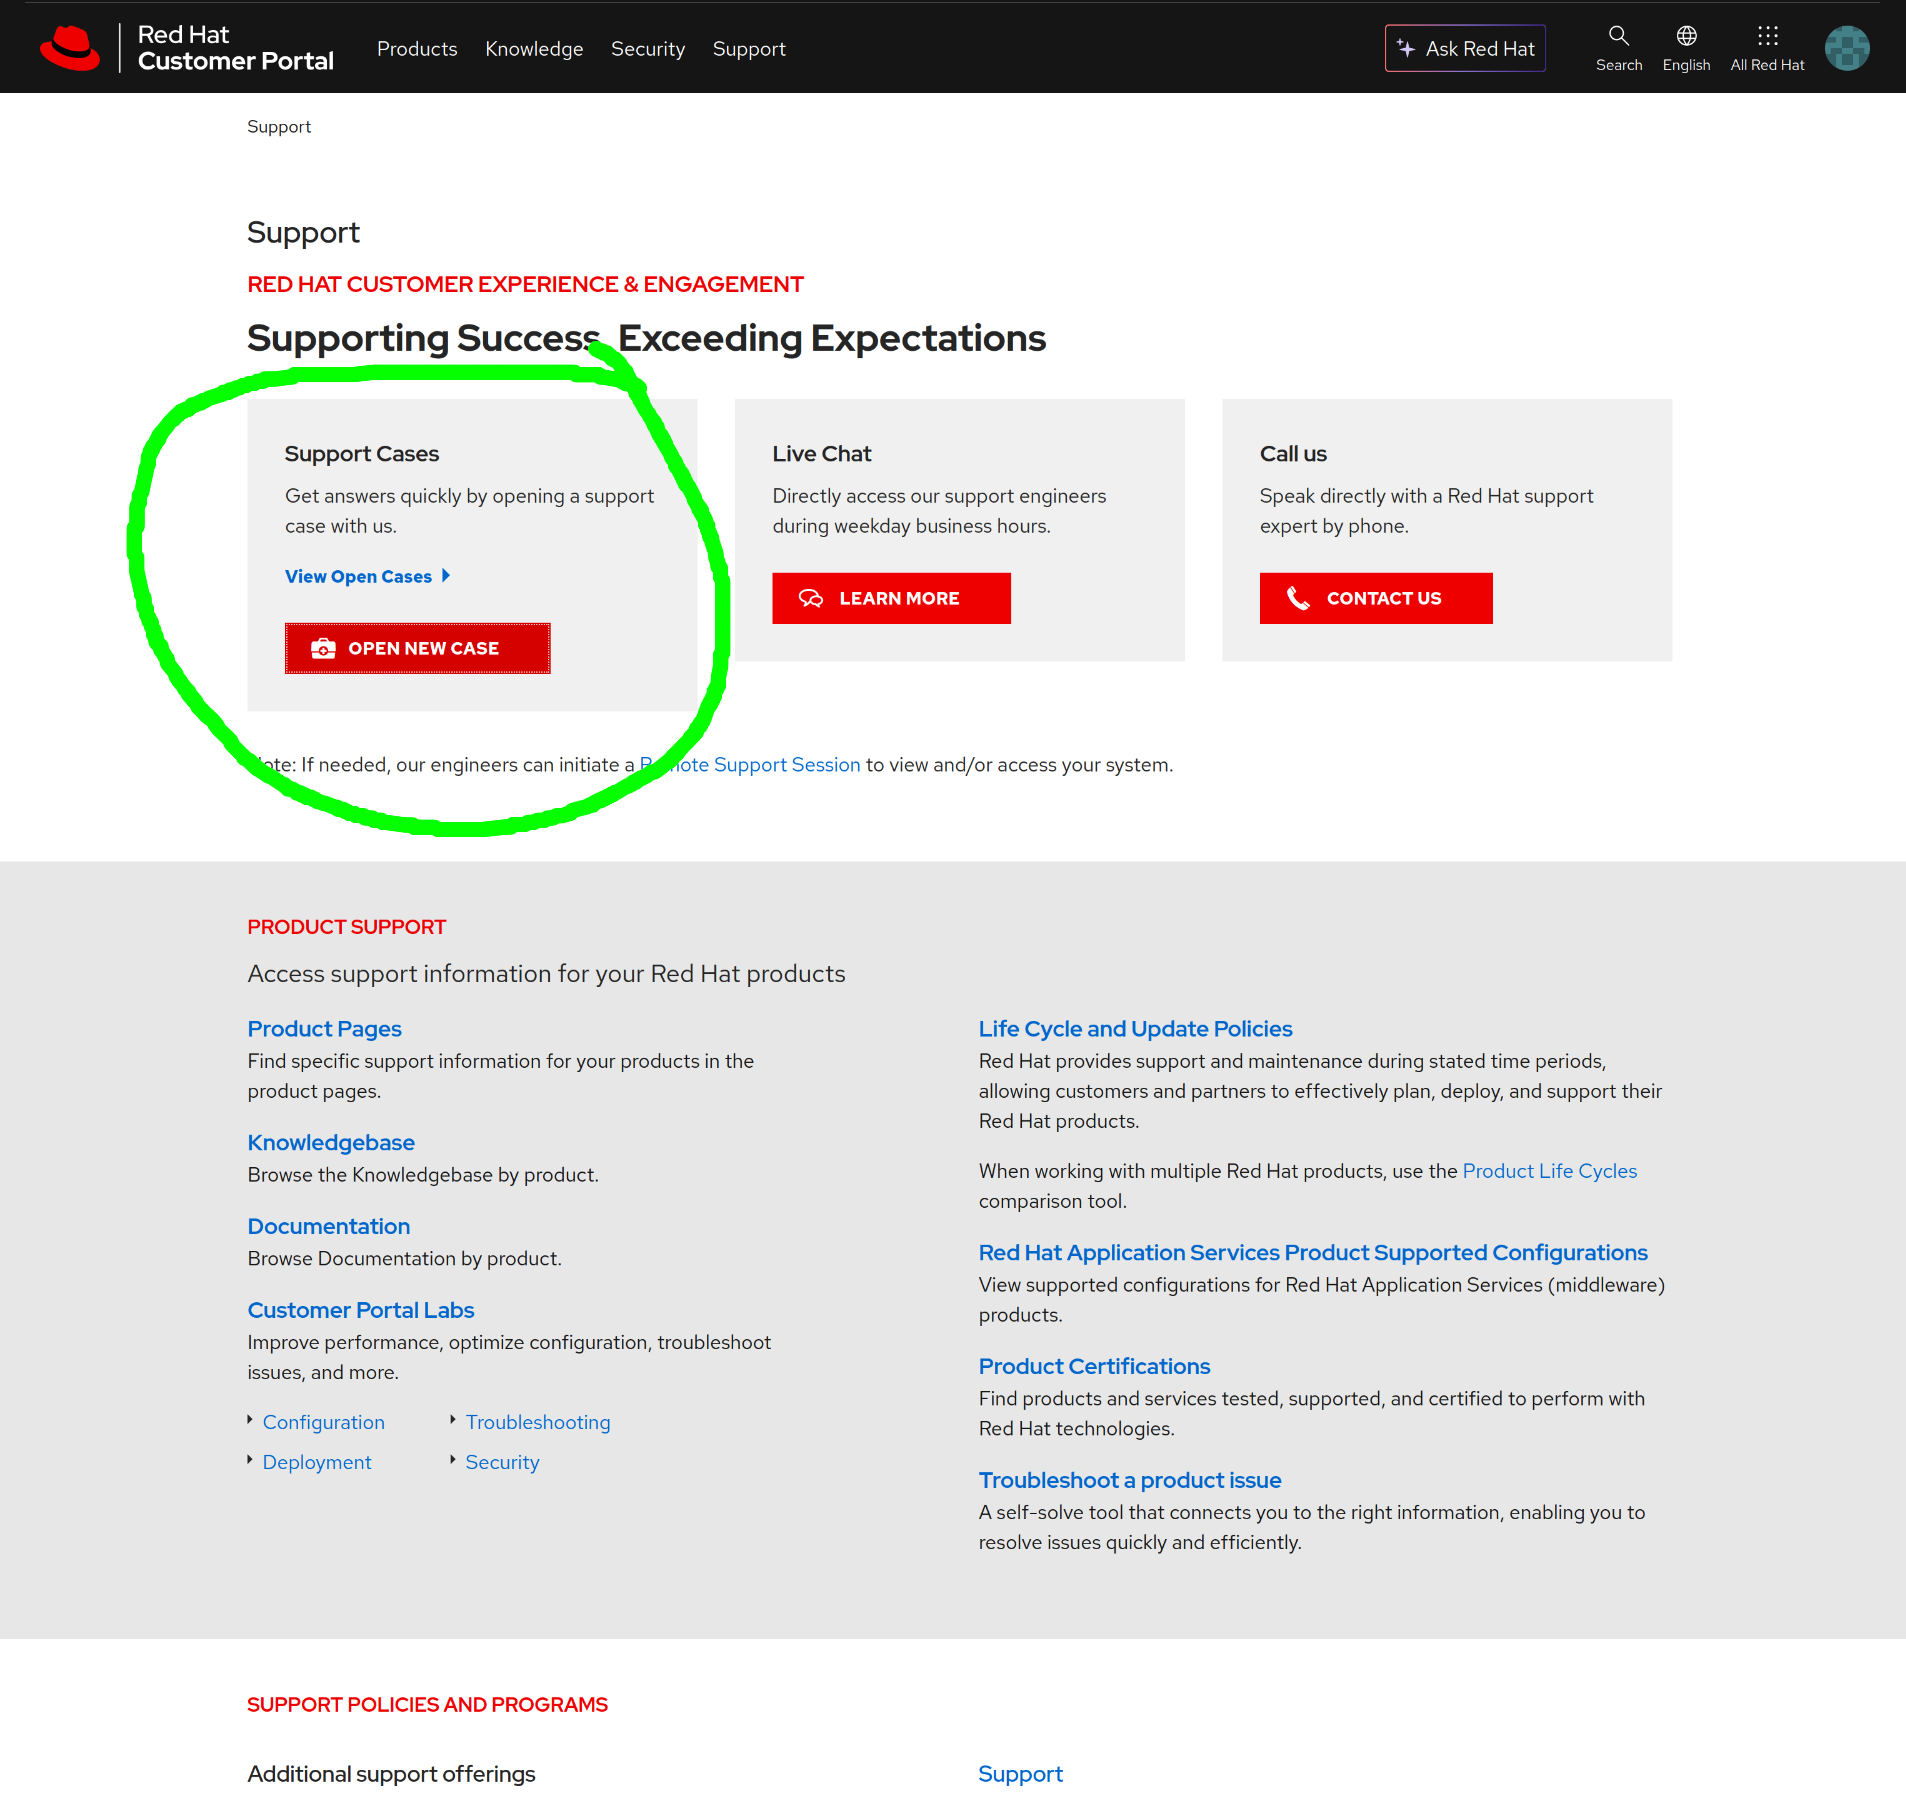Click the chat bubble icon on Learn More
Image resolution: width=1906 pixels, height=1806 pixels.
[x=811, y=598]
